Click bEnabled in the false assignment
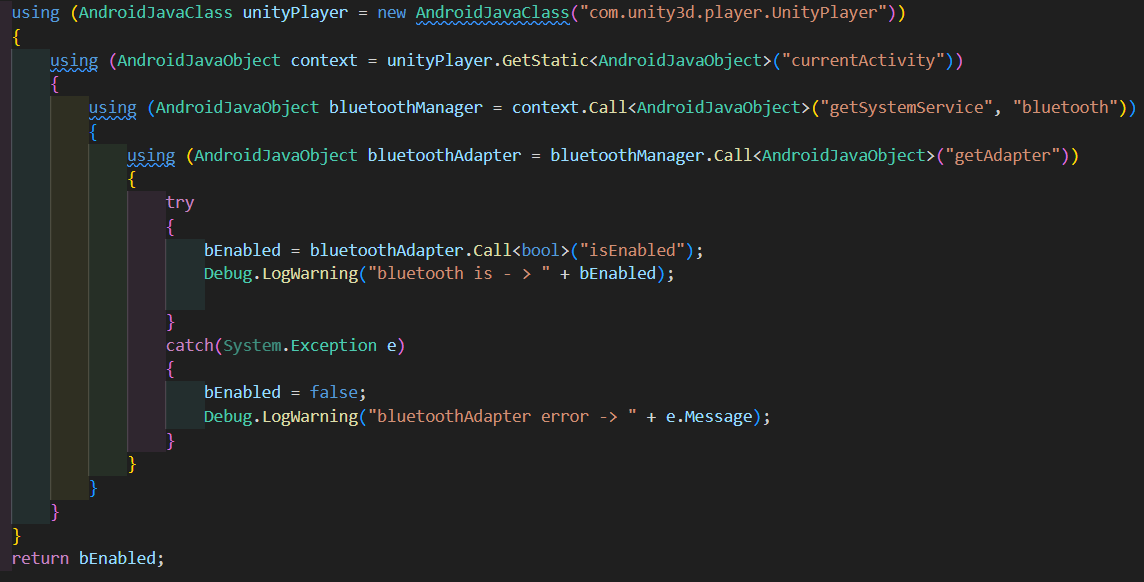The height and width of the screenshot is (582, 1144). click(242, 392)
